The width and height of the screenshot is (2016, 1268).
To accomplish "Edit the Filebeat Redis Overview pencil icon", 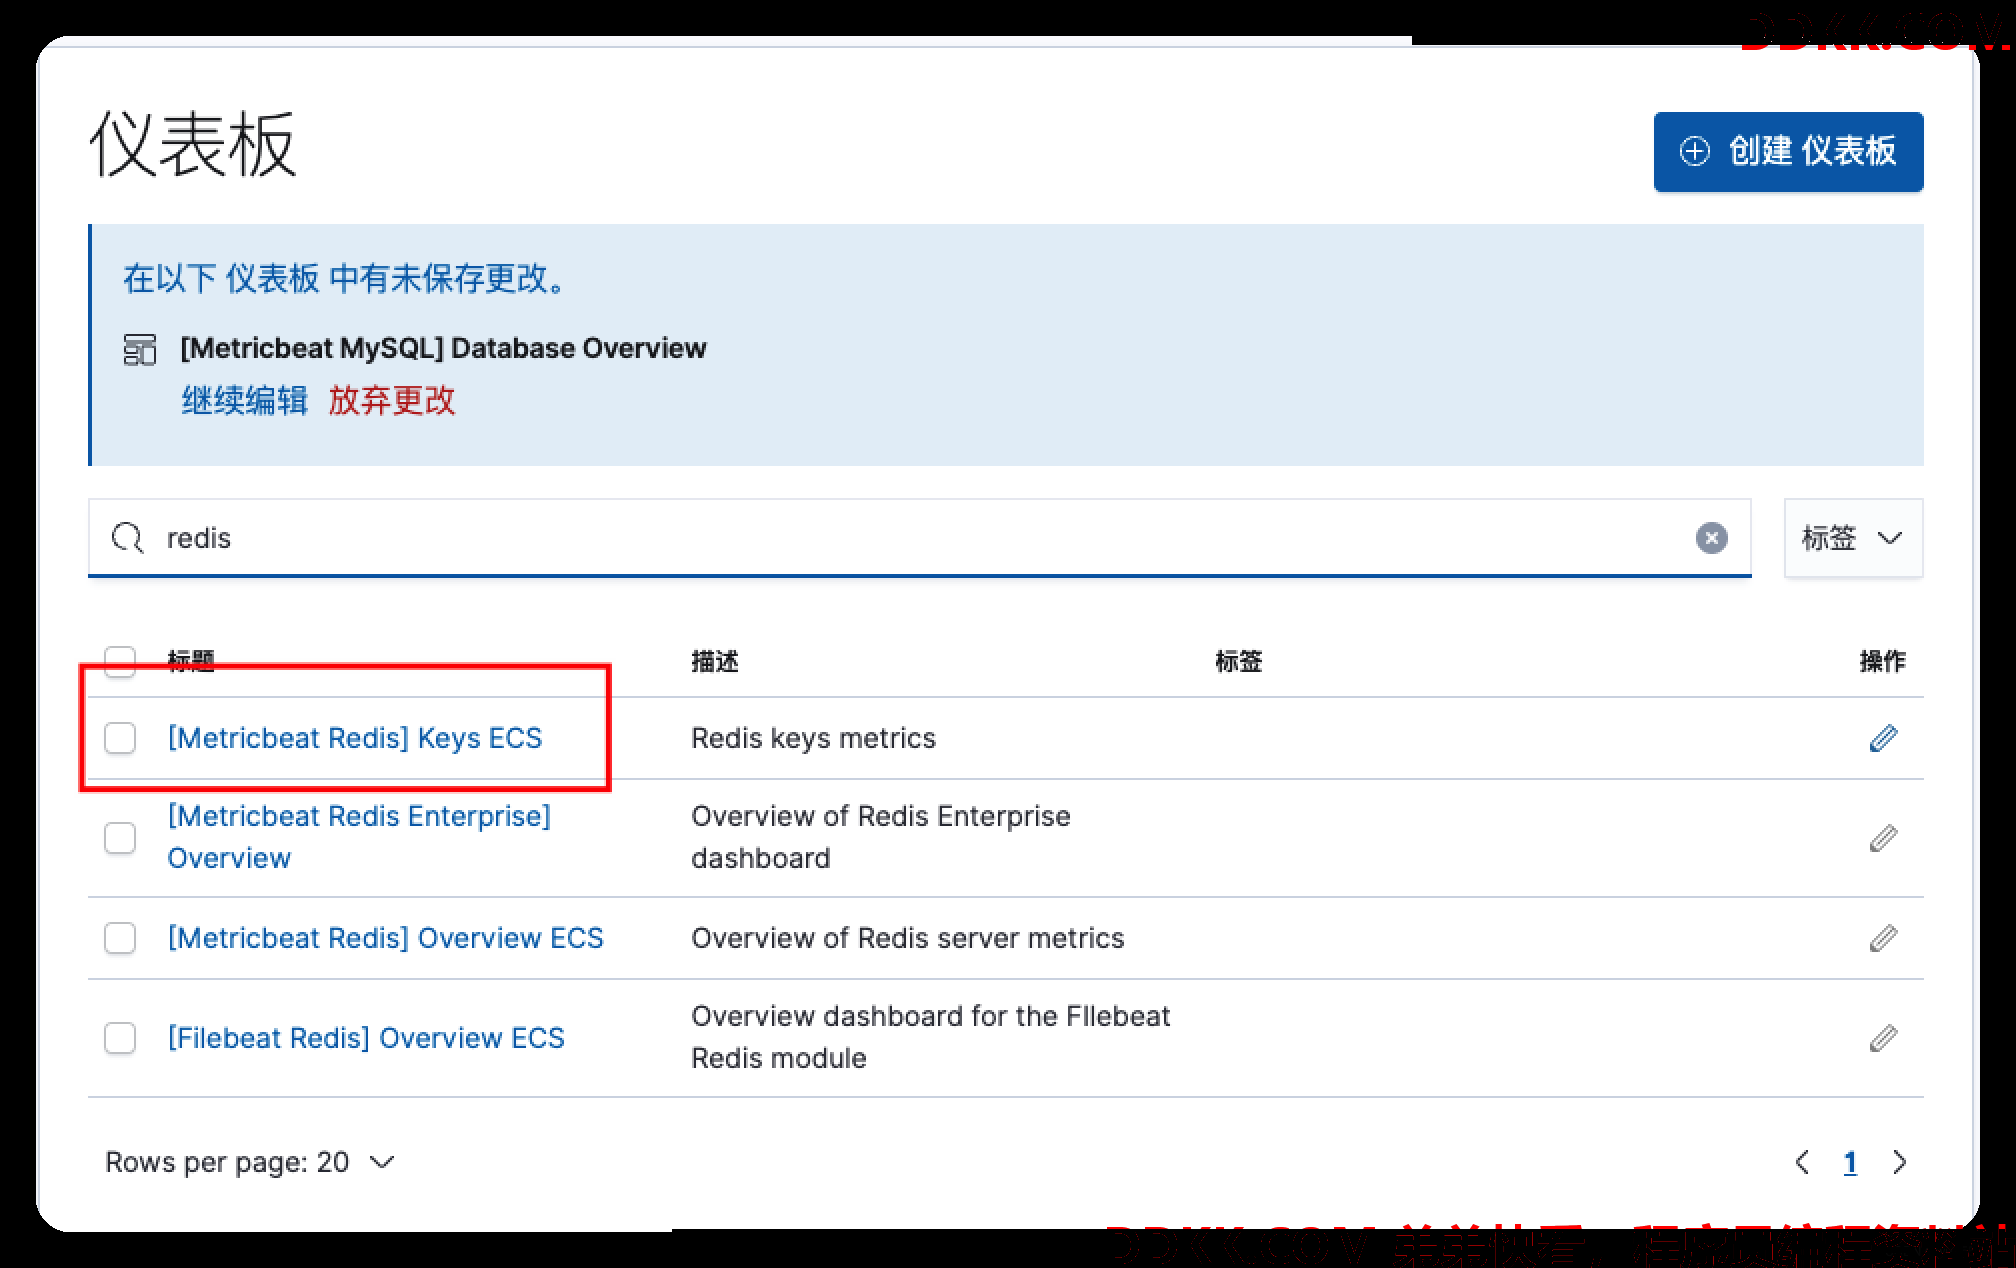I will click(1883, 1038).
